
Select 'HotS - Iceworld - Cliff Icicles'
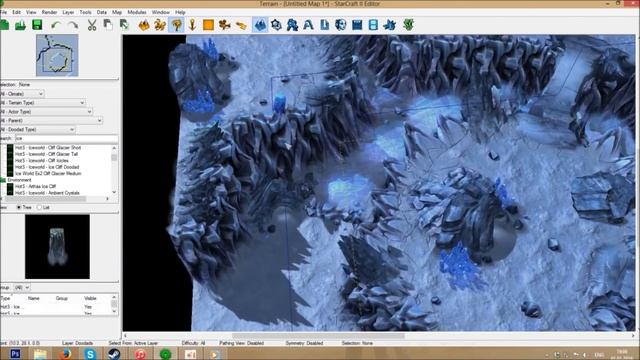42,161
